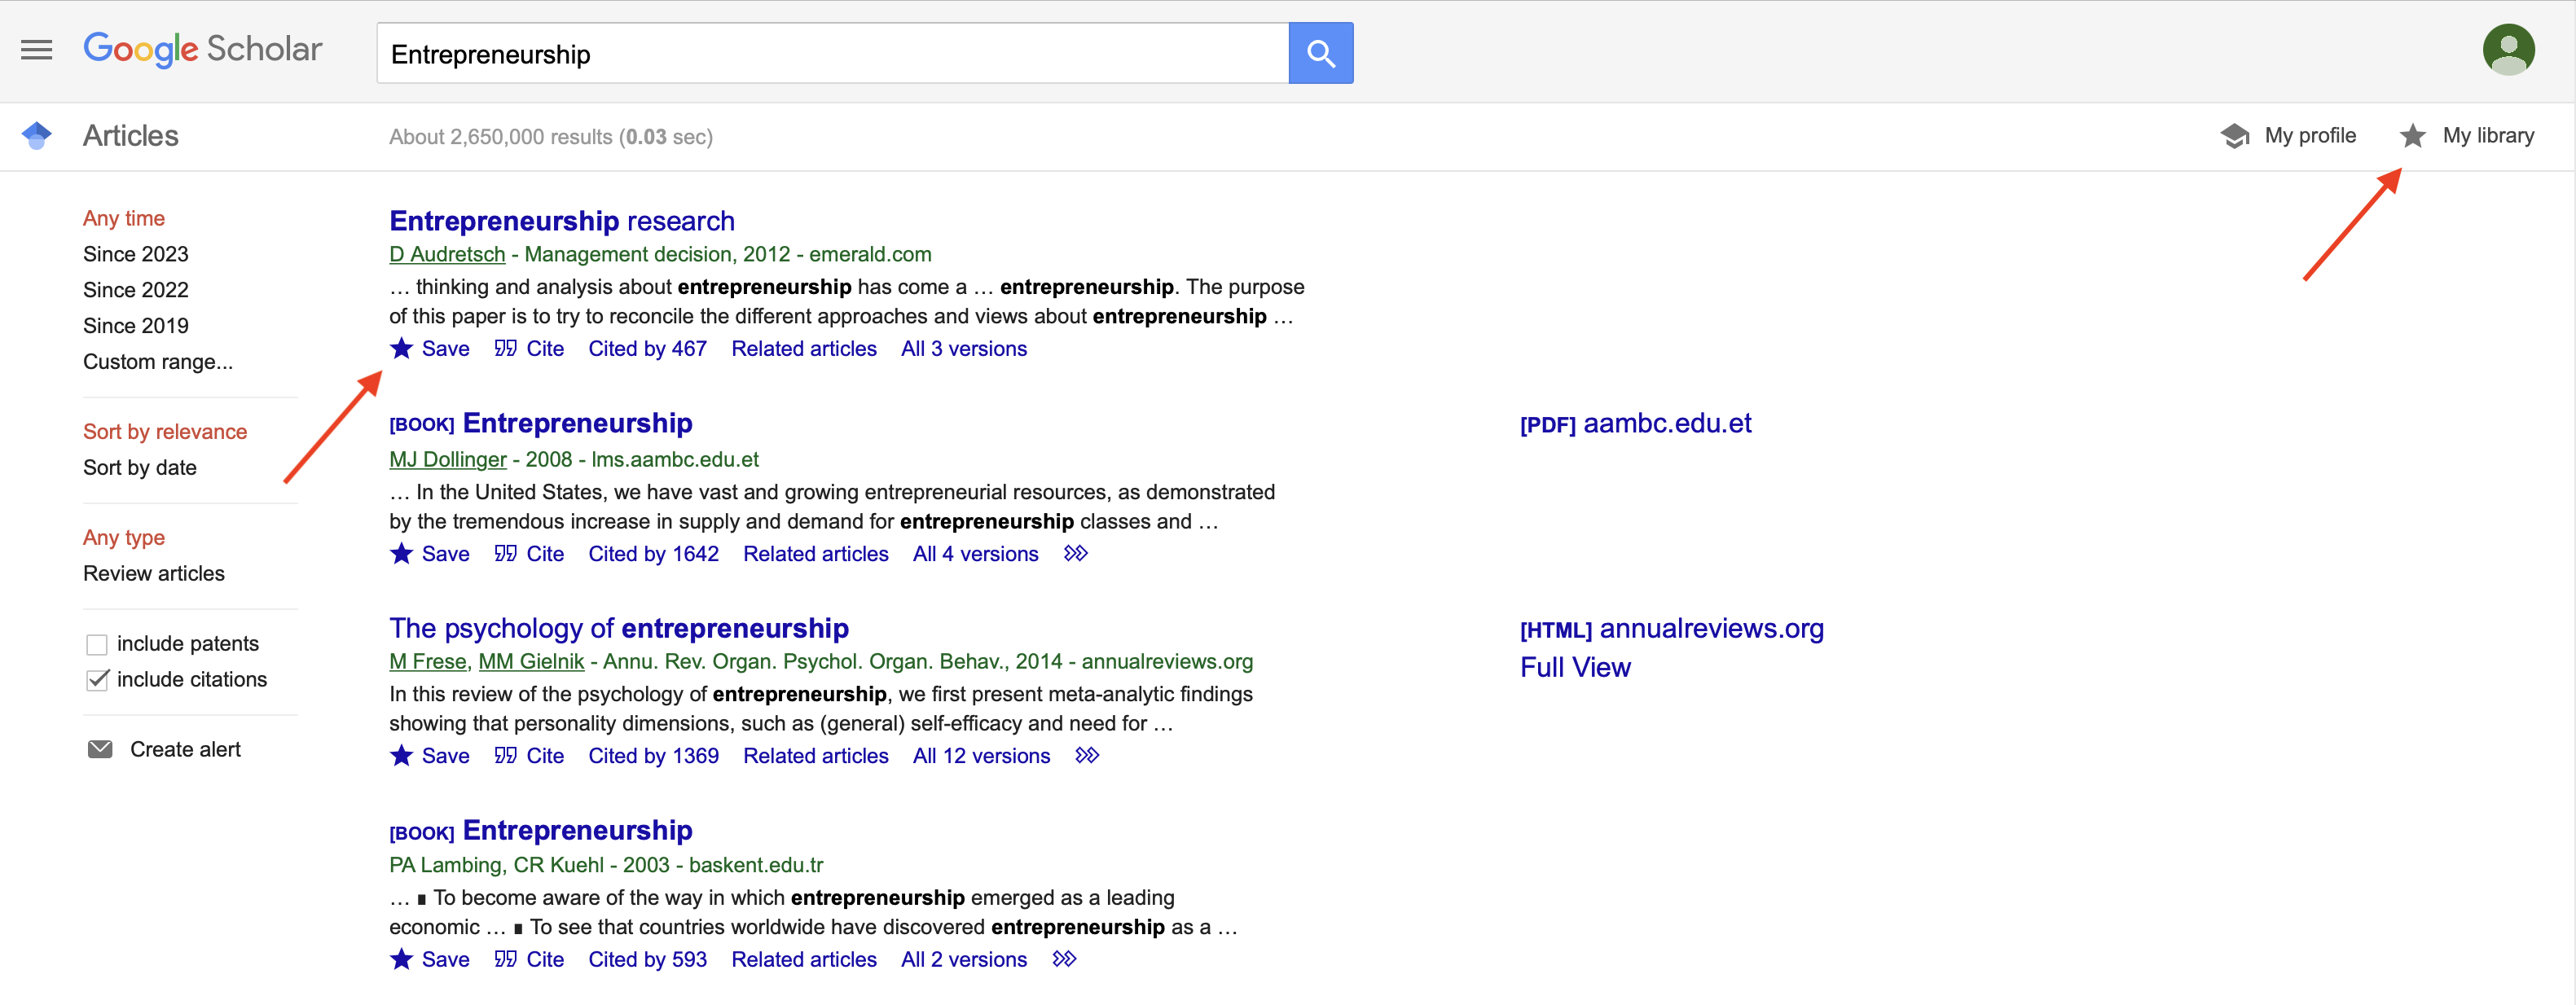
Task: Open the My library text link
Action: click(2488, 136)
